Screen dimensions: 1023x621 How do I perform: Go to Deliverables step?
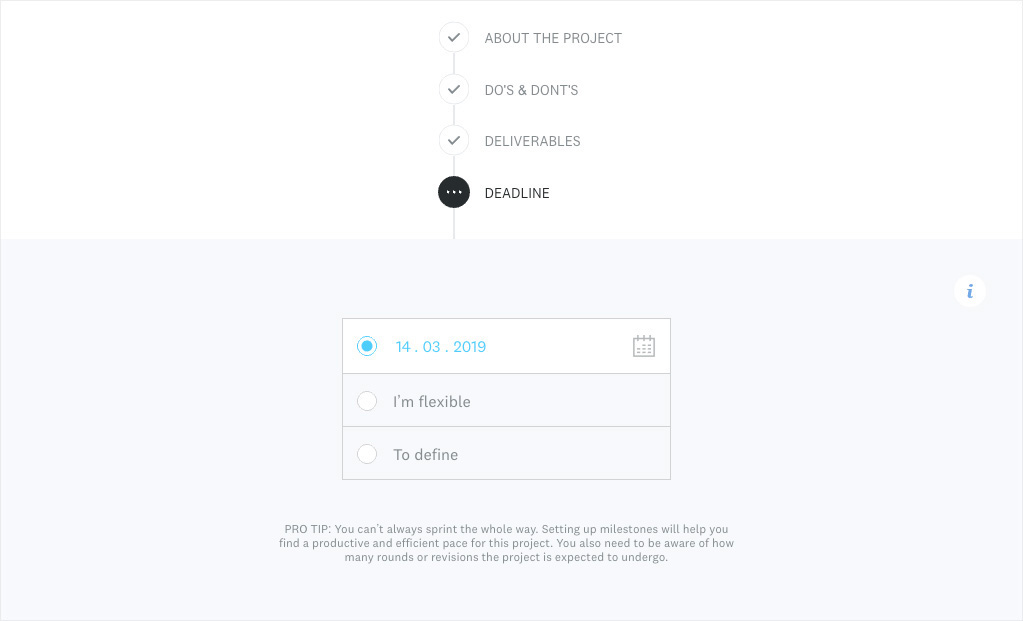tap(532, 142)
